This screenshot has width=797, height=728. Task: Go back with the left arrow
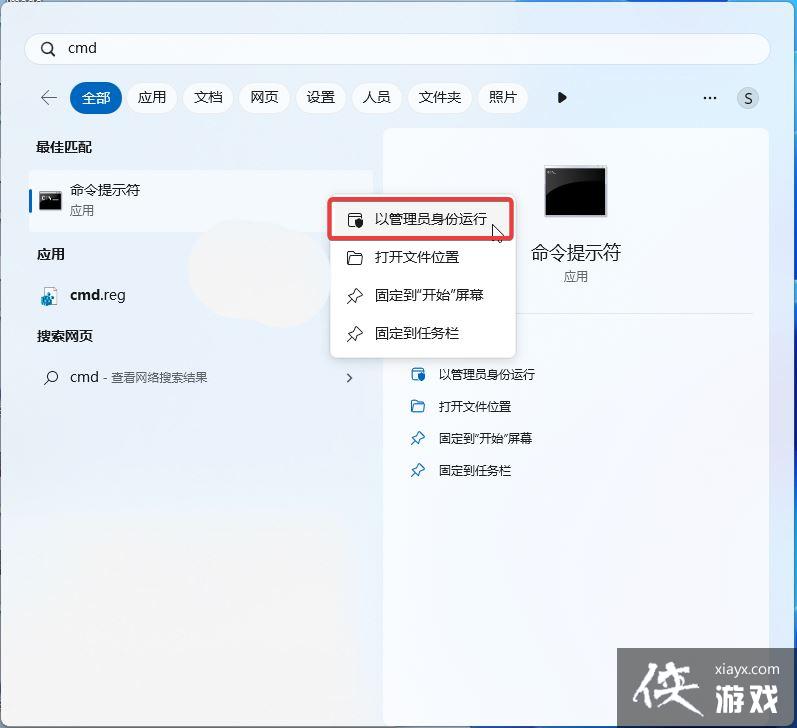(49, 97)
